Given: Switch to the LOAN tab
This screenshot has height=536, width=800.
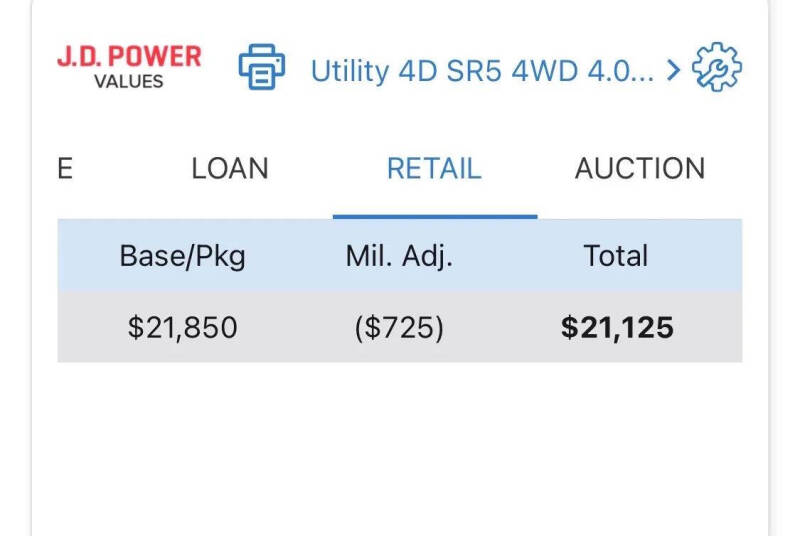Looking at the screenshot, I should (x=230, y=168).
